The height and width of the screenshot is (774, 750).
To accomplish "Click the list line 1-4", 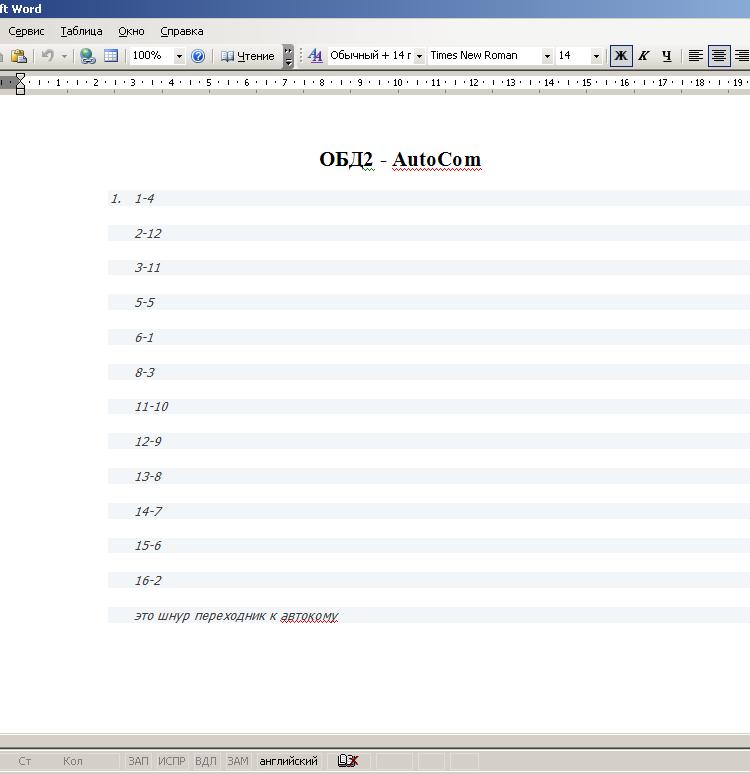I will point(144,198).
